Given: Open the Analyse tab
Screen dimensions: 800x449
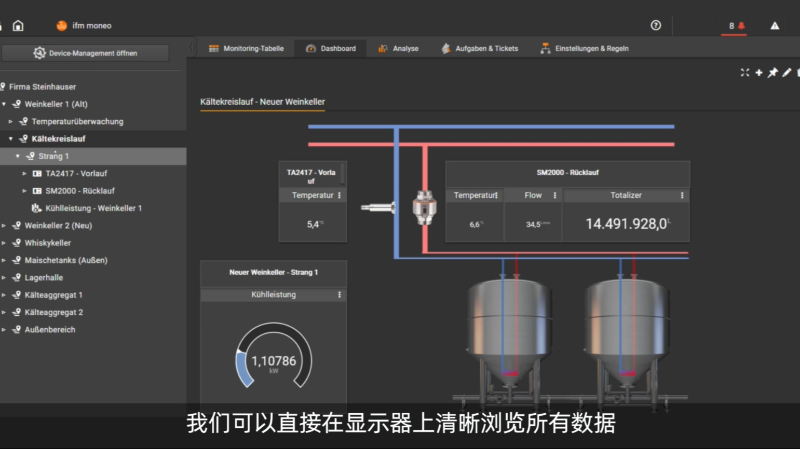Looking at the screenshot, I should pos(398,48).
